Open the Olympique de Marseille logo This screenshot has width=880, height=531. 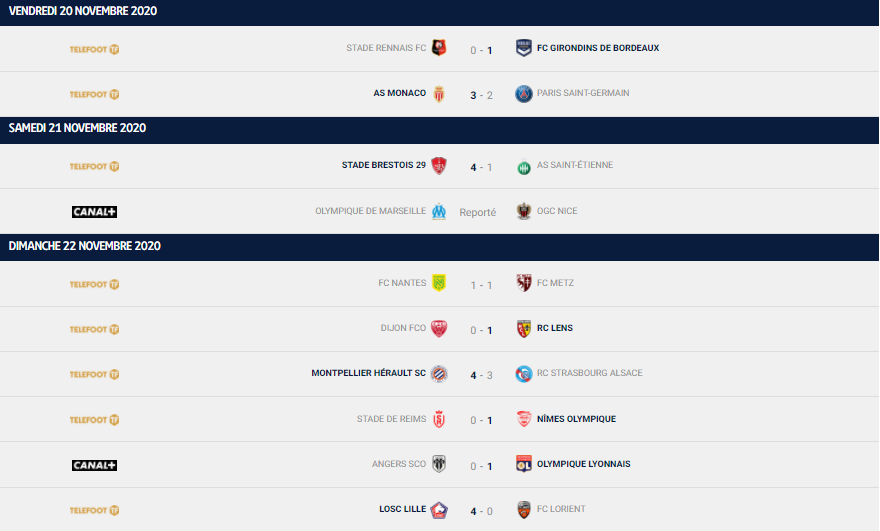coord(439,212)
